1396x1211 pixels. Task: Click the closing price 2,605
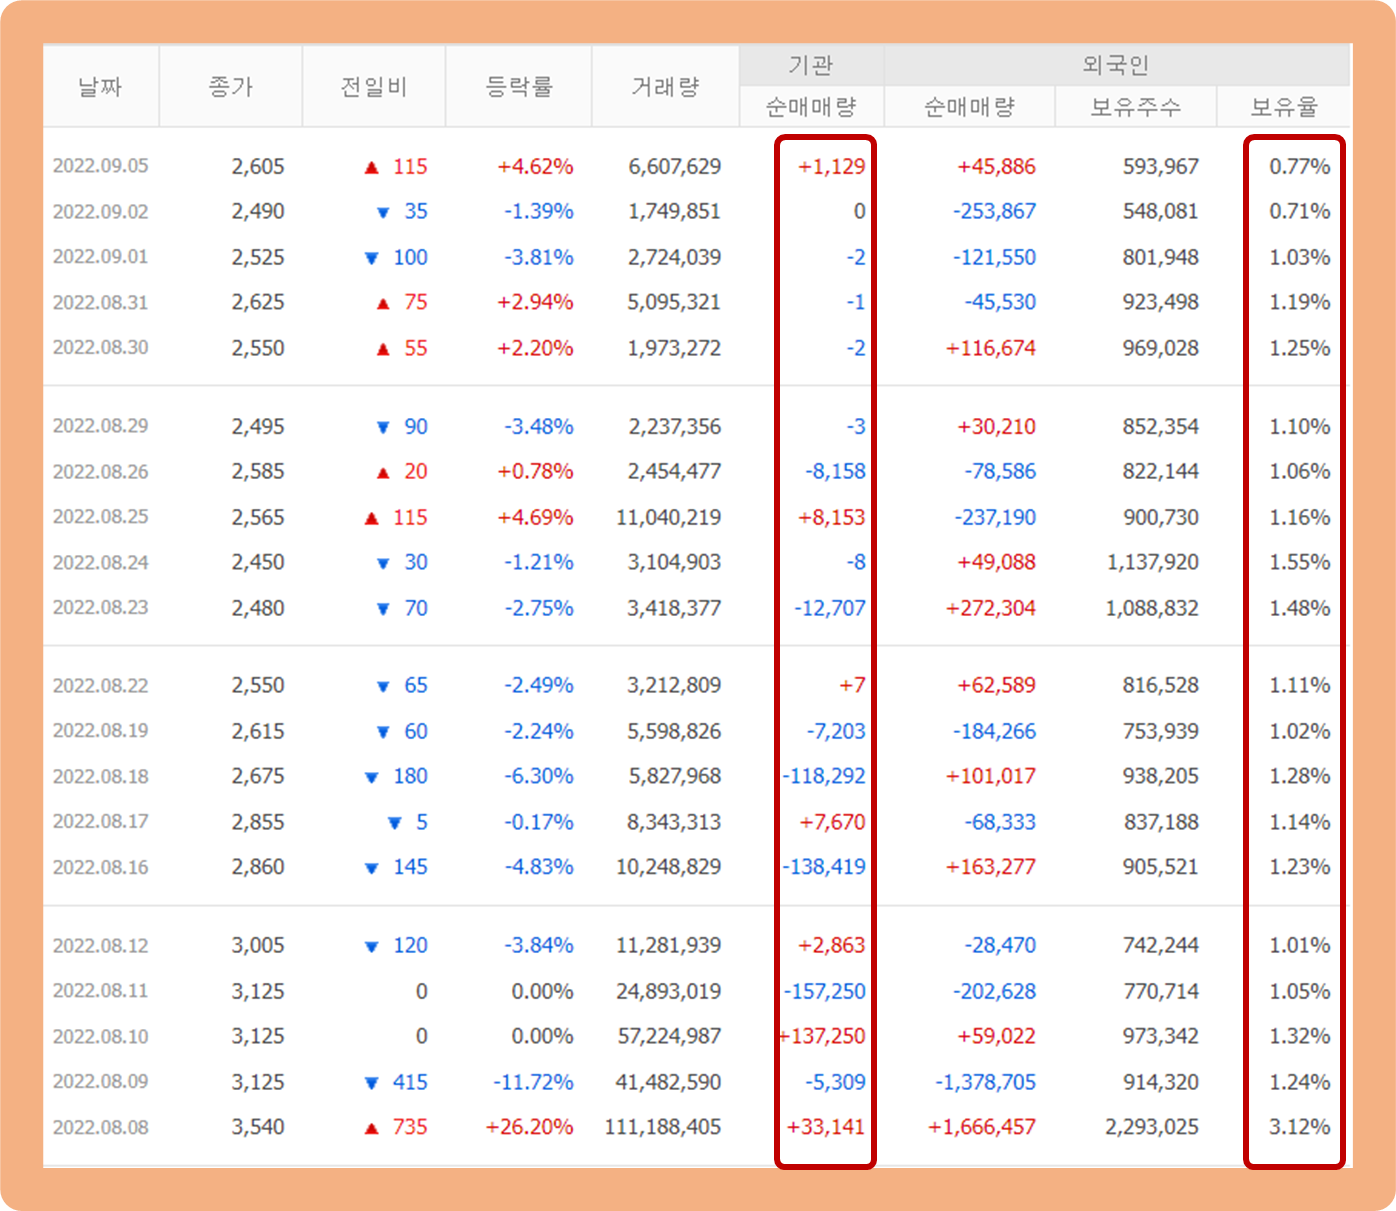258,166
